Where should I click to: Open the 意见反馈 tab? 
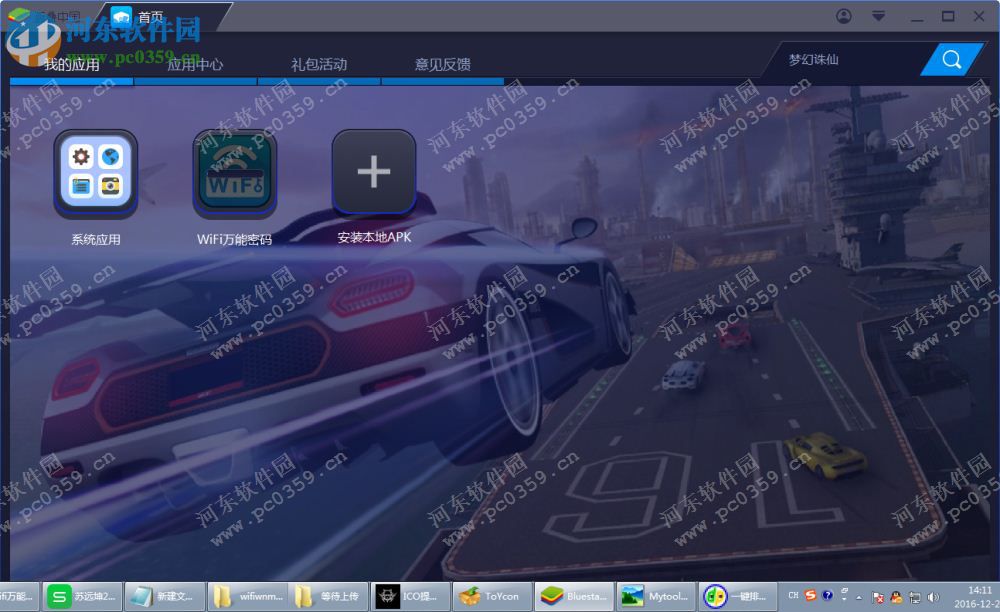[x=444, y=64]
